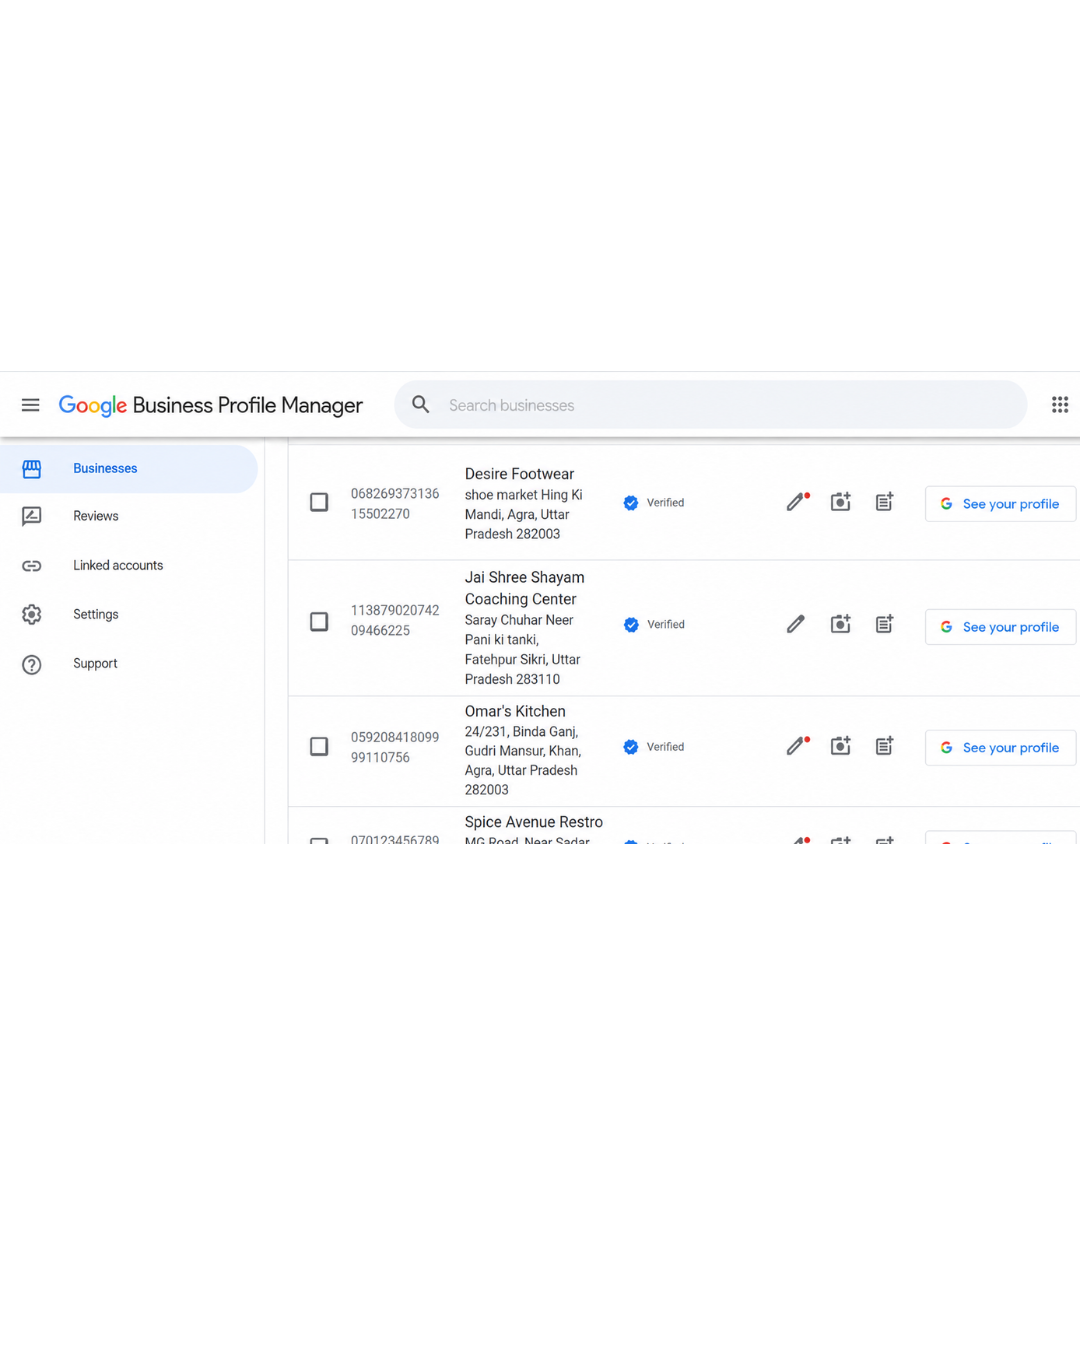Check the Desire Footwear checkbox
The height and width of the screenshot is (1350, 1080).
[x=319, y=502]
